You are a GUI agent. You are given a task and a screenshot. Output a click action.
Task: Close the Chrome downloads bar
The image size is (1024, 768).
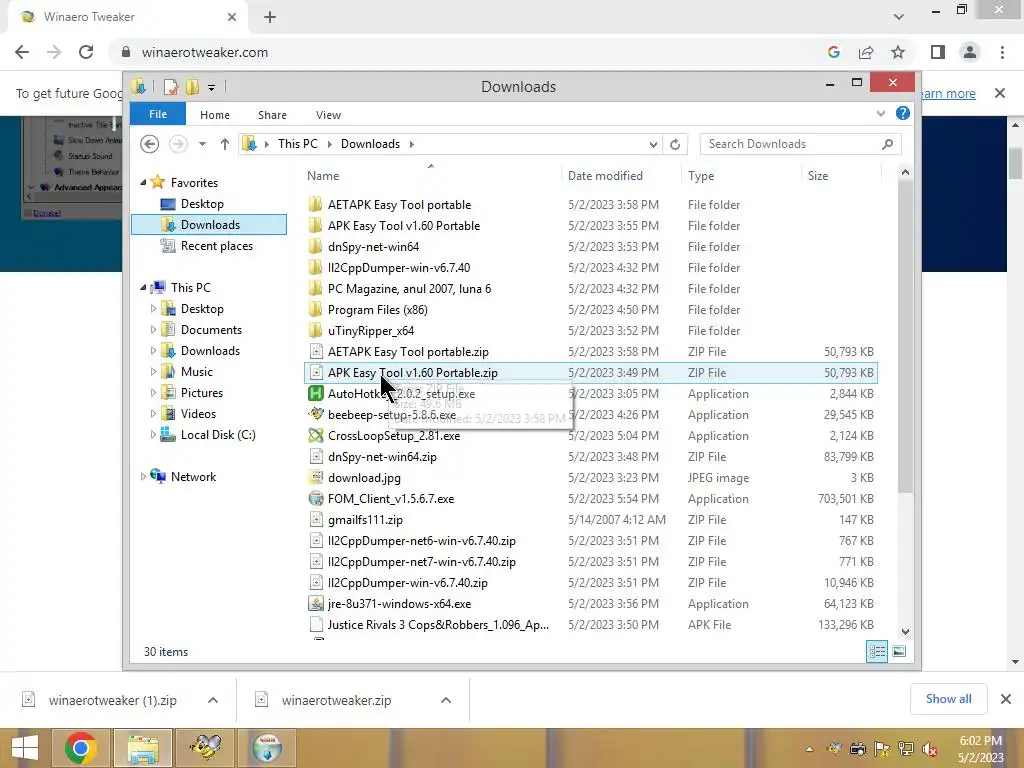tap(1006, 699)
